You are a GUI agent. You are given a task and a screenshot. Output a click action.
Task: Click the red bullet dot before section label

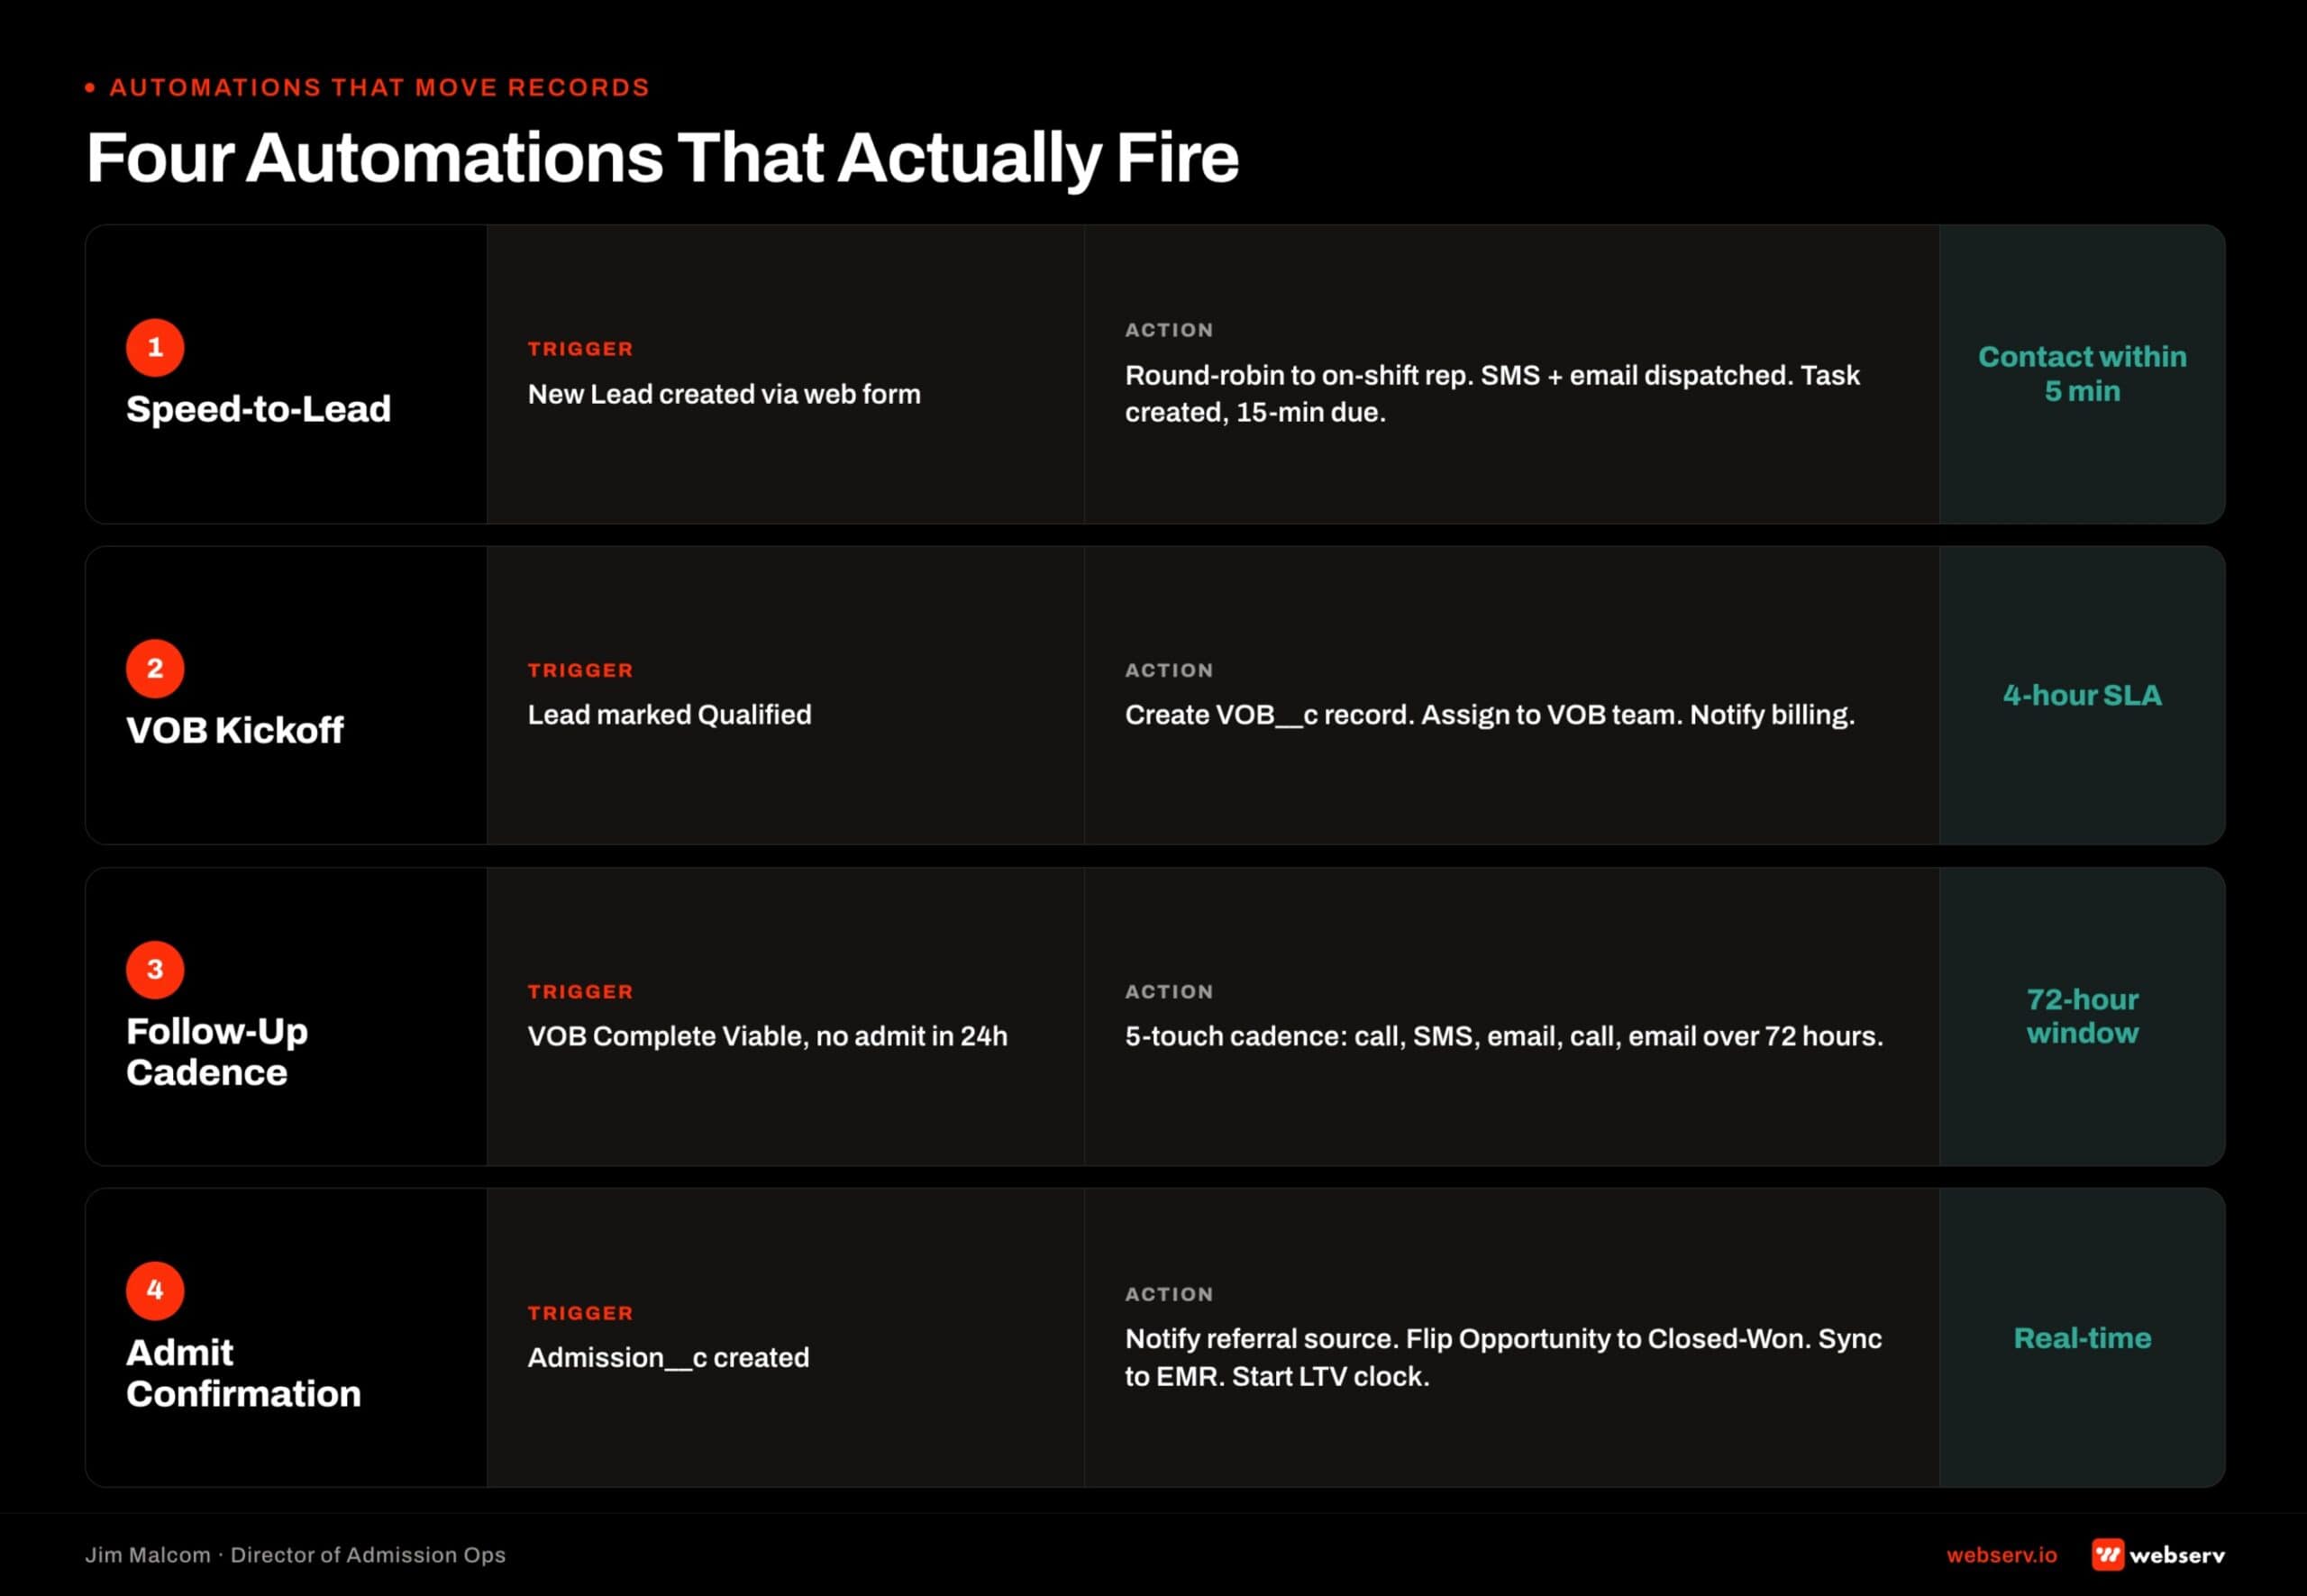pos(90,88)
